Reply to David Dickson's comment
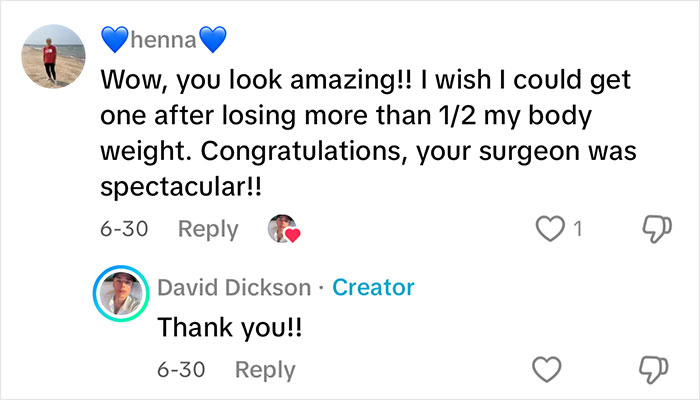Image resolution: width=700 pixels, height=400 pixels. 265,369
